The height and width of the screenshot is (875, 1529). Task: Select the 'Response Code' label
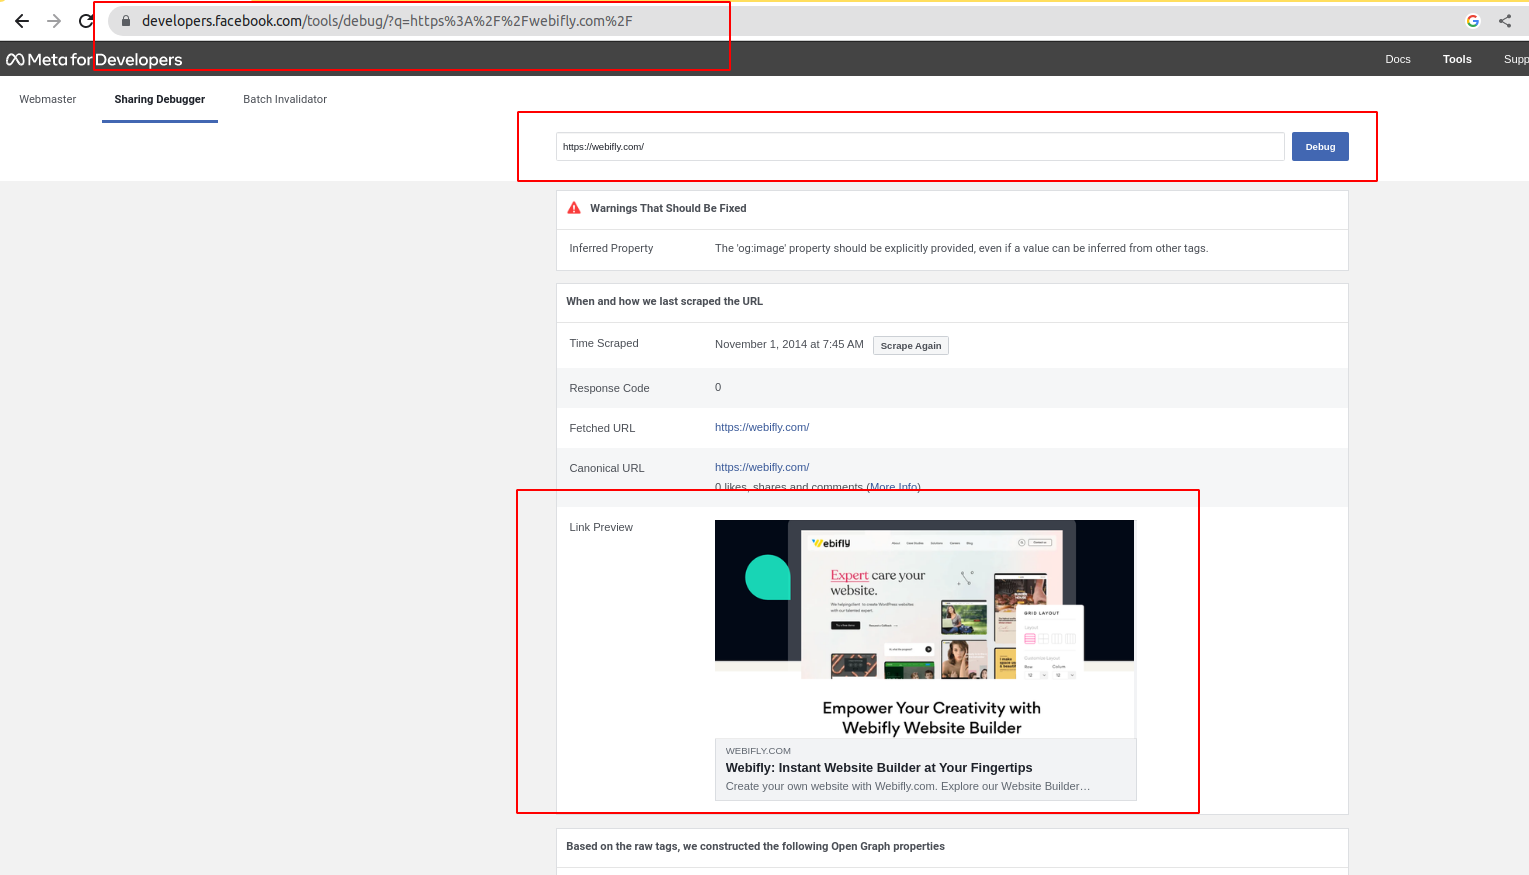(x=609, y=388)
